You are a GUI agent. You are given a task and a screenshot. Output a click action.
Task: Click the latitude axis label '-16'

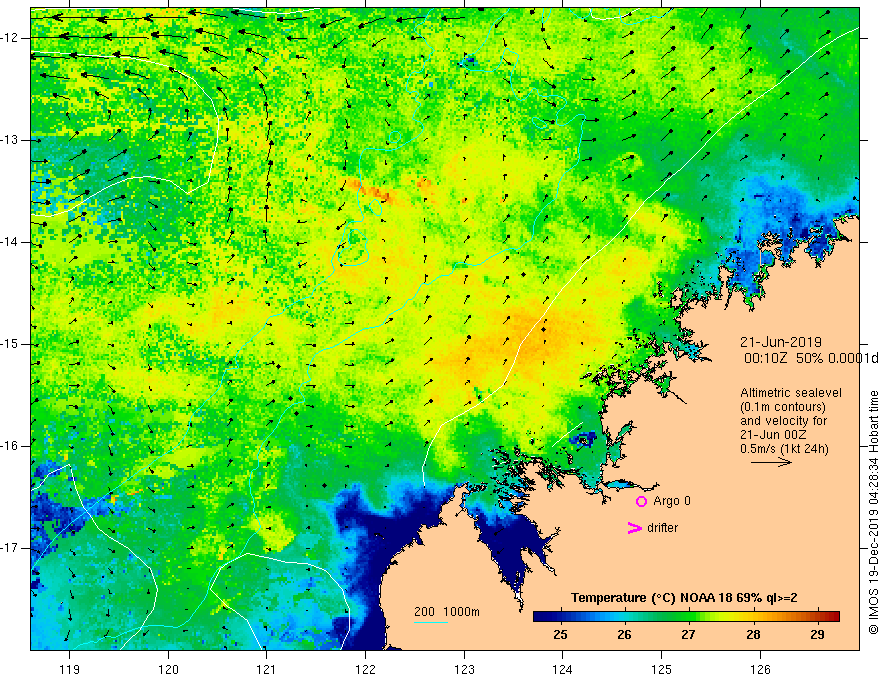tap(9, 446)
